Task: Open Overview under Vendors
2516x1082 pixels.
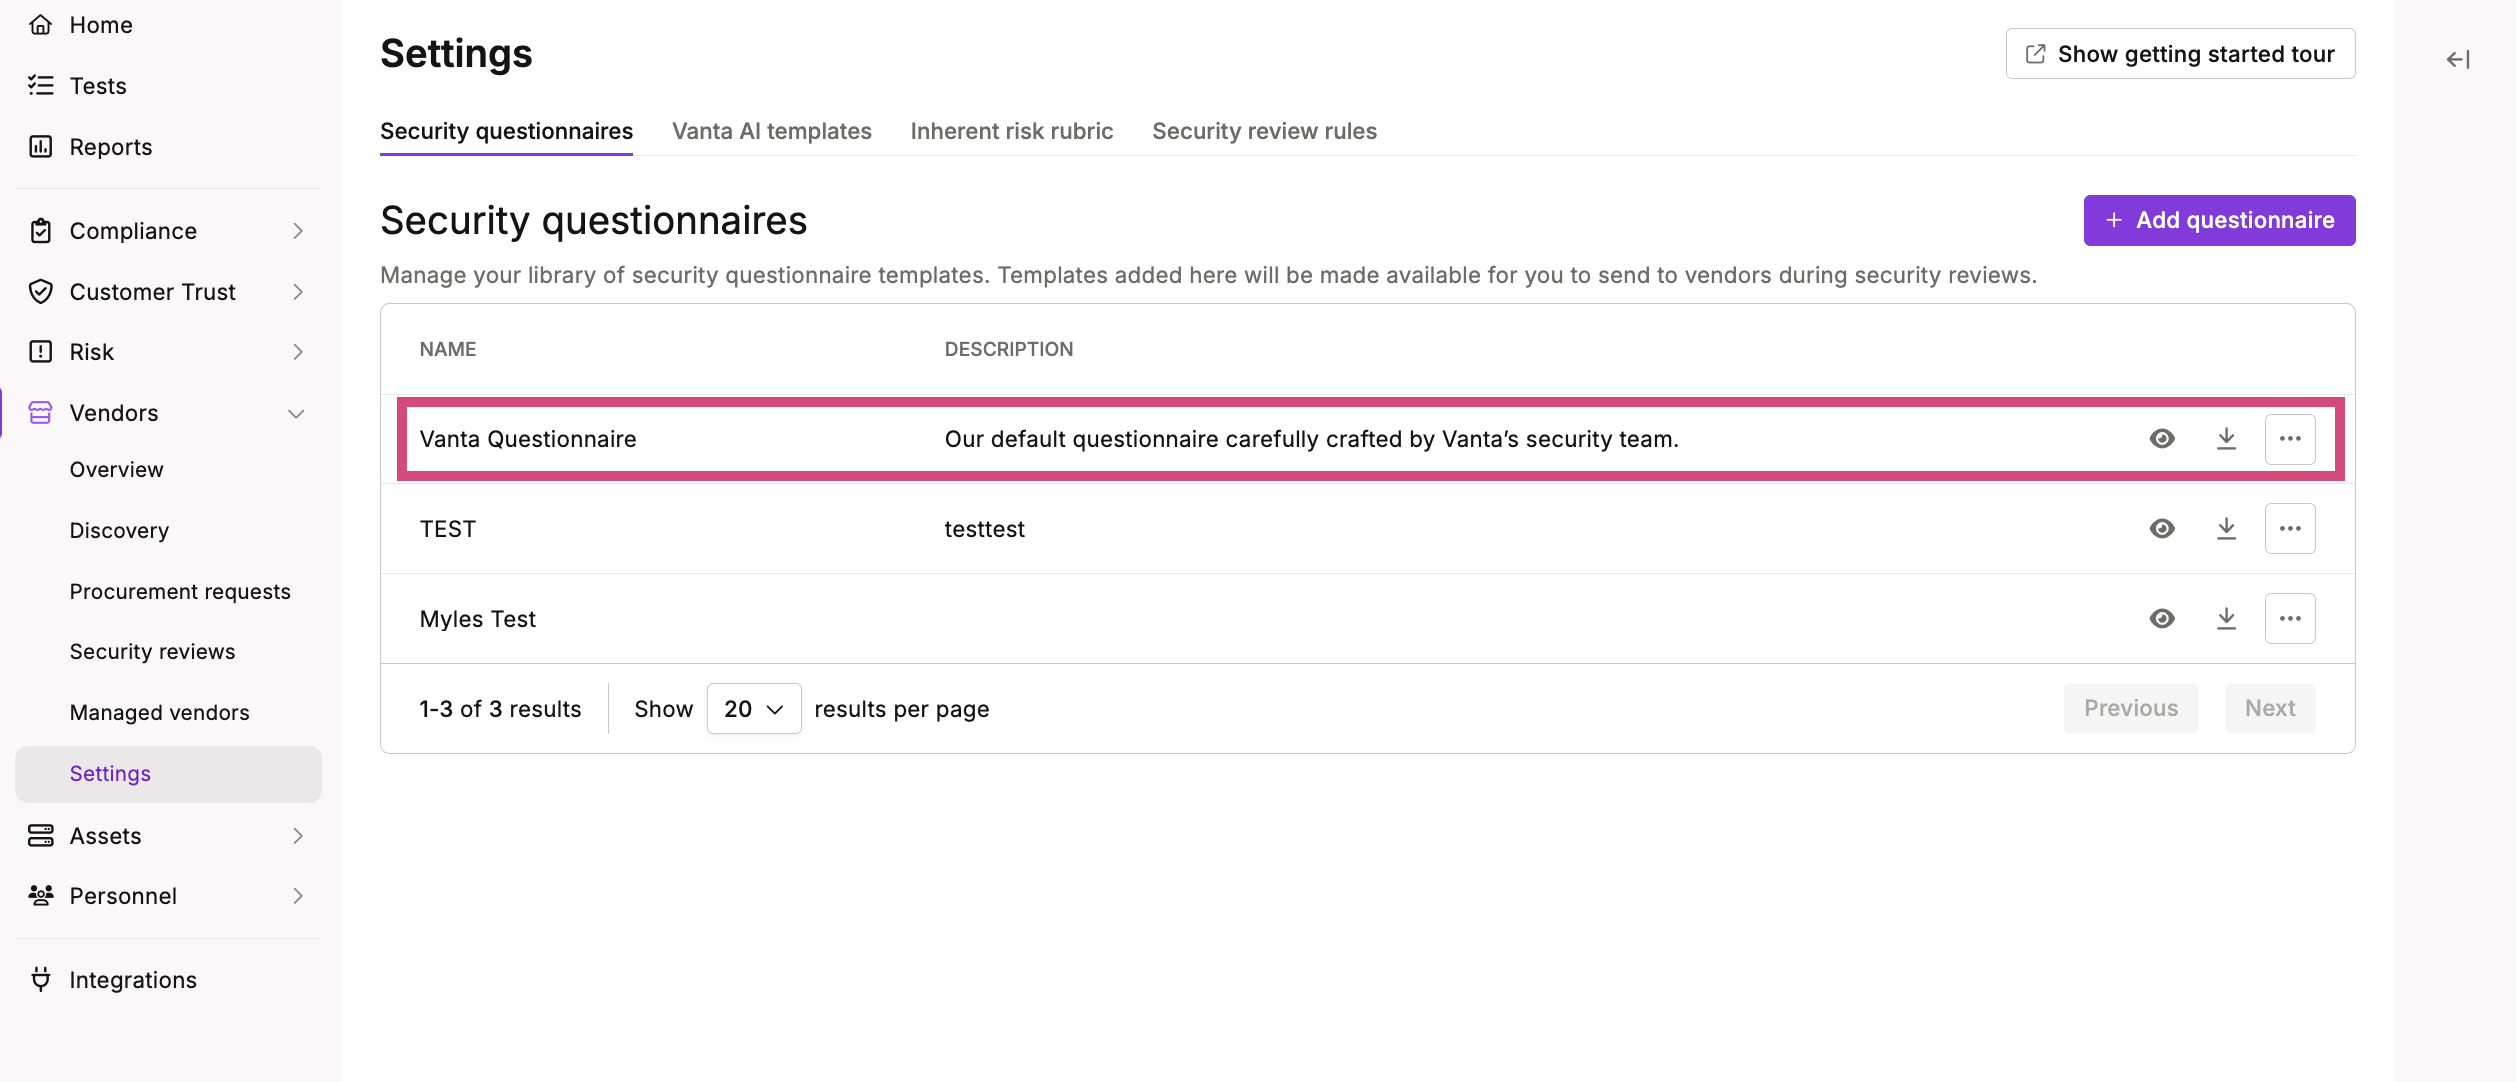Action: [117, 470]
